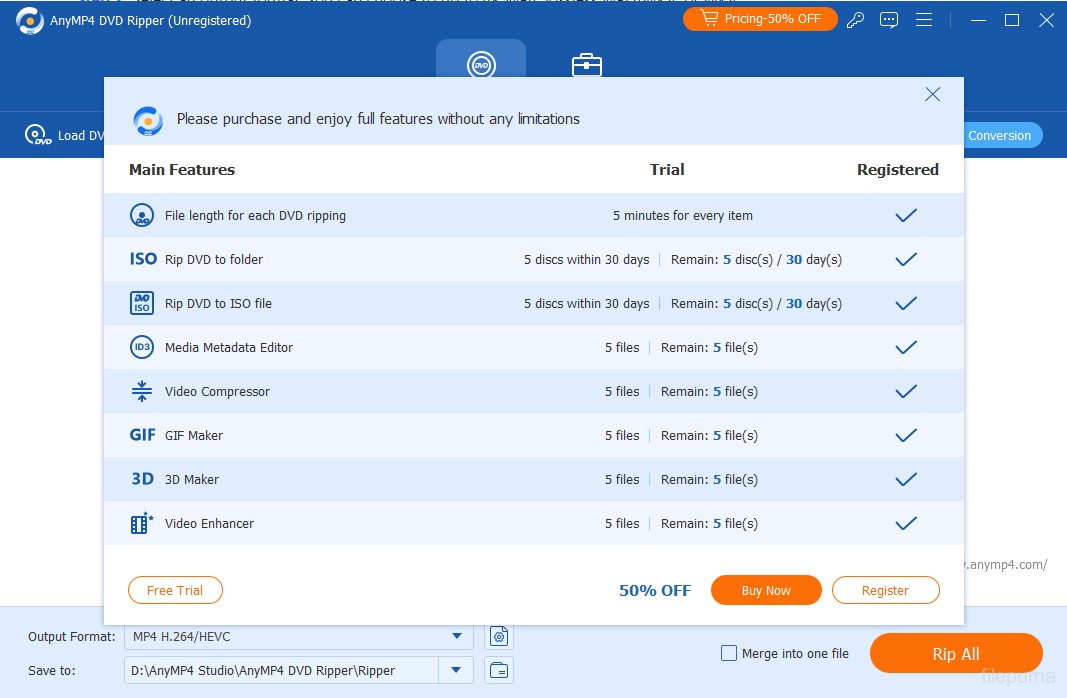
Task: Click the Video Enhancer label
Action: pos(209,523)
